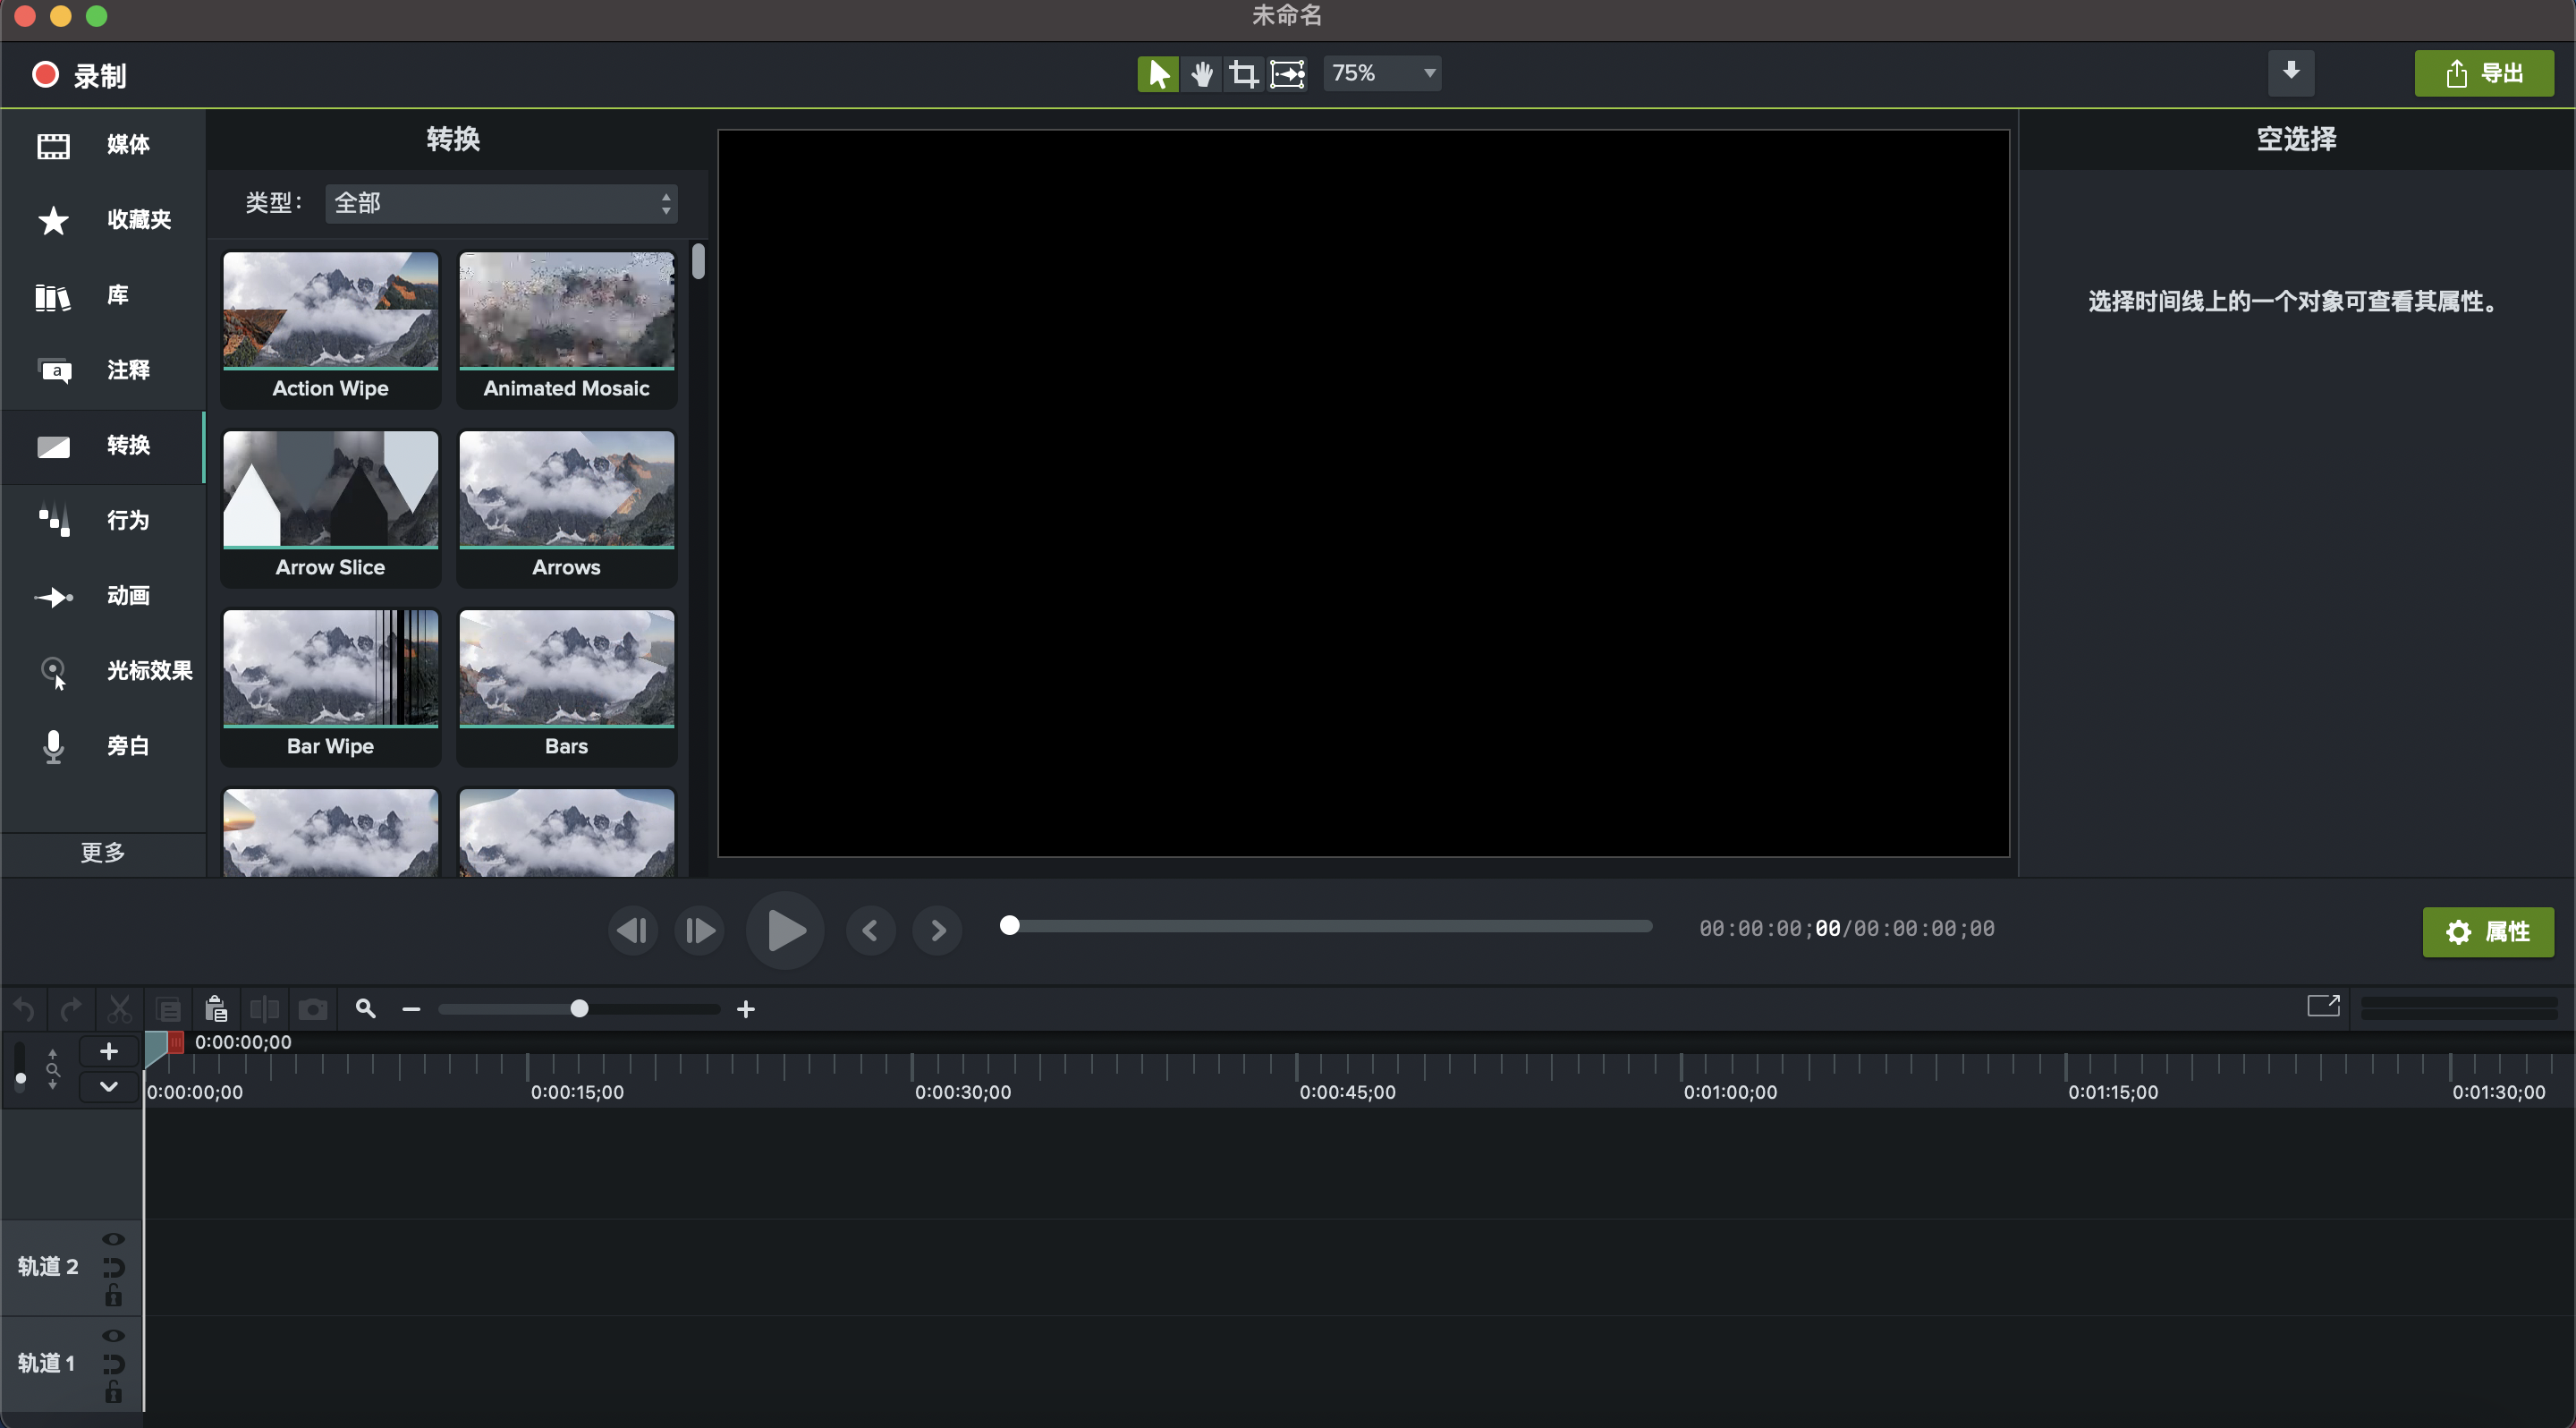Image resolution: width=2576 pixels, height=1428 pixels.
Task: Step backward one frame
Action: pyautogui.click(x=633, y=931)
